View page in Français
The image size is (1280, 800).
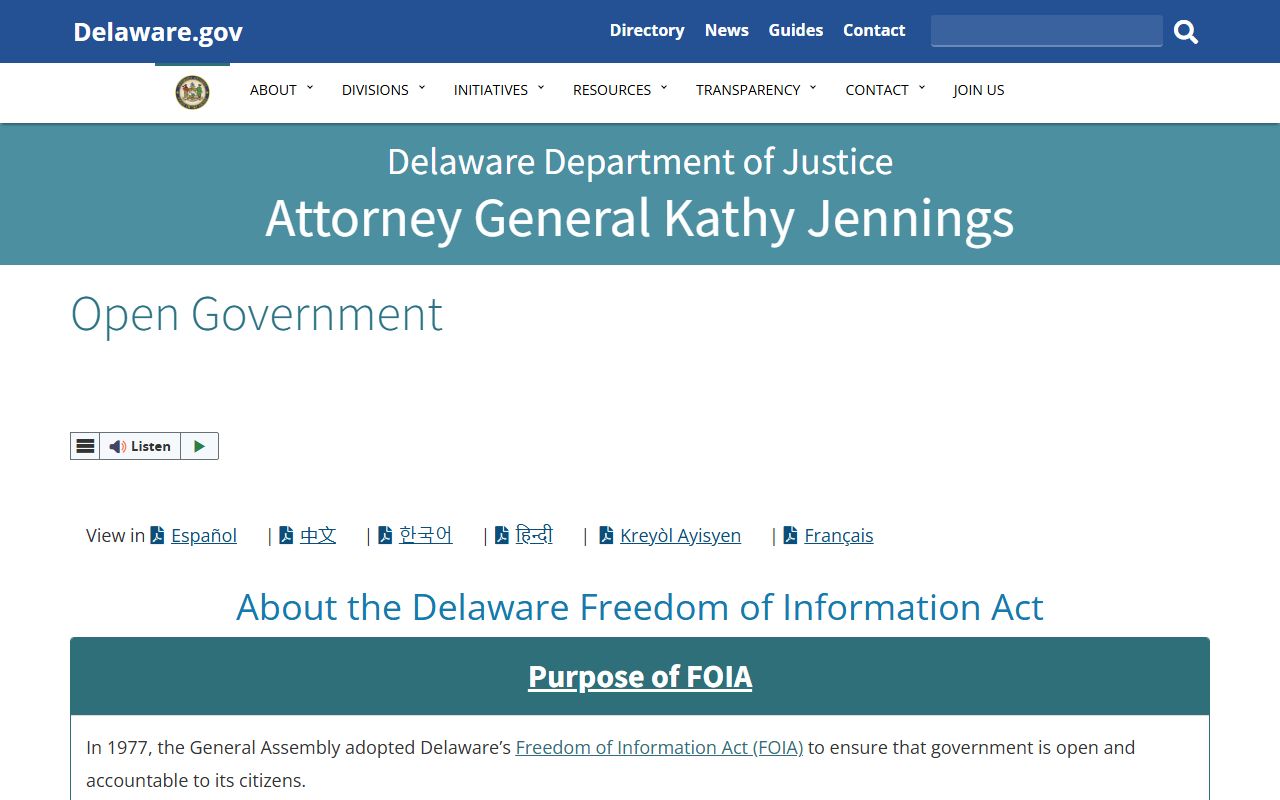click(x=839, y=536)
